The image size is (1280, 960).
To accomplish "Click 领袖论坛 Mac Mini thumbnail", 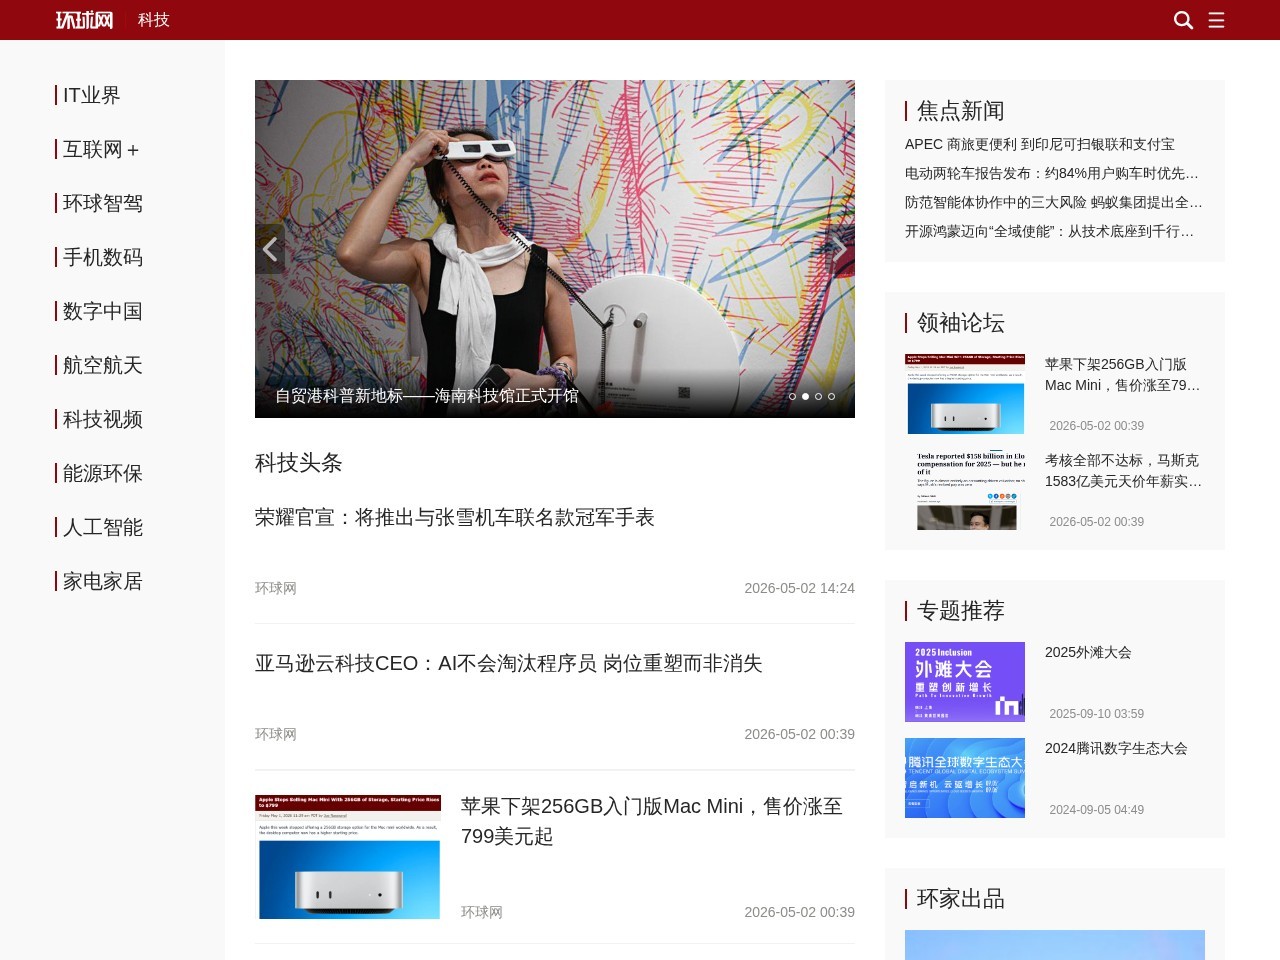I will (x=965, y=394).
